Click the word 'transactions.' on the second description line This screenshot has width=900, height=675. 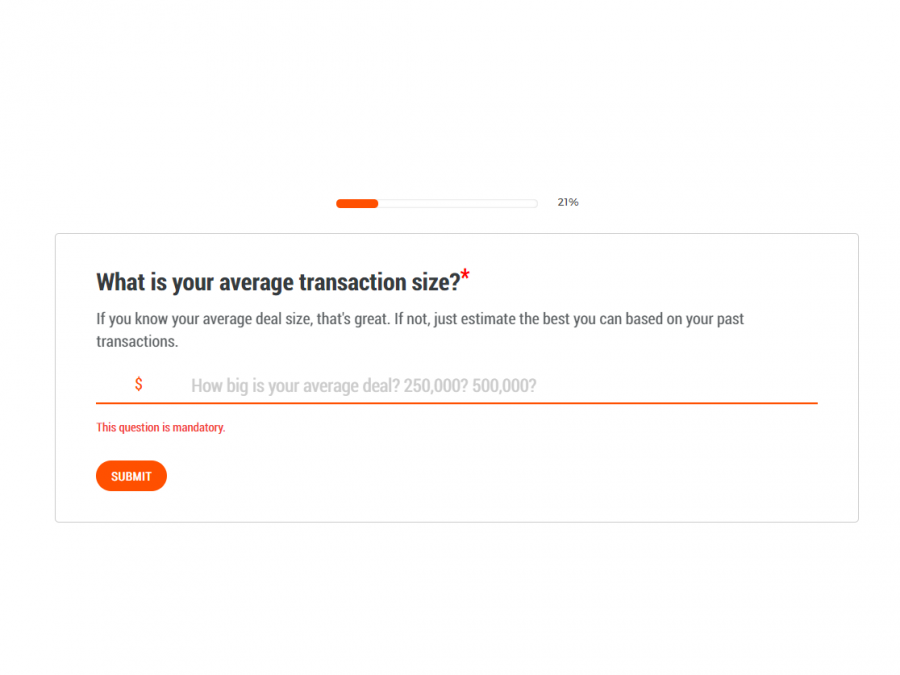tap(137, 341)
